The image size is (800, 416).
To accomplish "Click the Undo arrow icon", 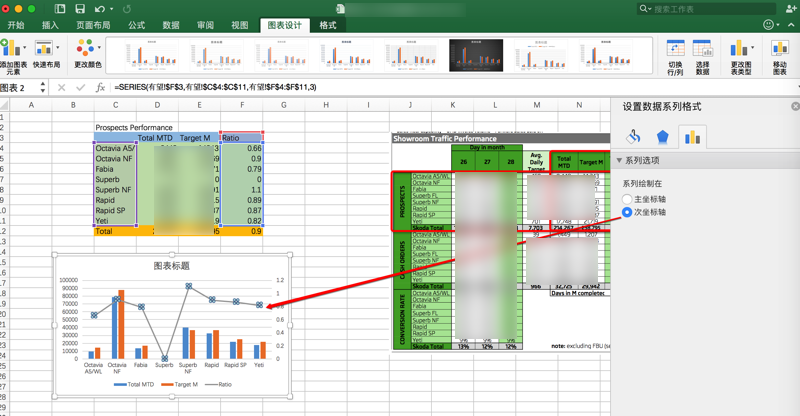I will point(99,9).
